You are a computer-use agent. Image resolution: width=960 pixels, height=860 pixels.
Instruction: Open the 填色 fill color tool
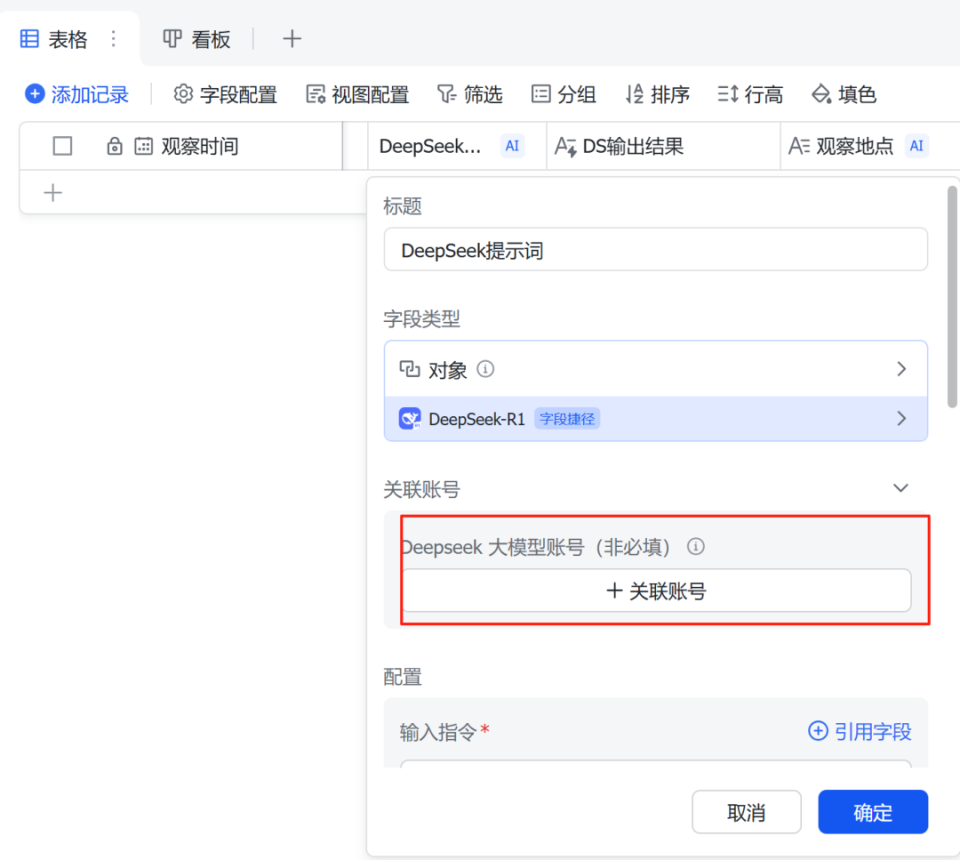pyautogui.click(x=821, y=94)
